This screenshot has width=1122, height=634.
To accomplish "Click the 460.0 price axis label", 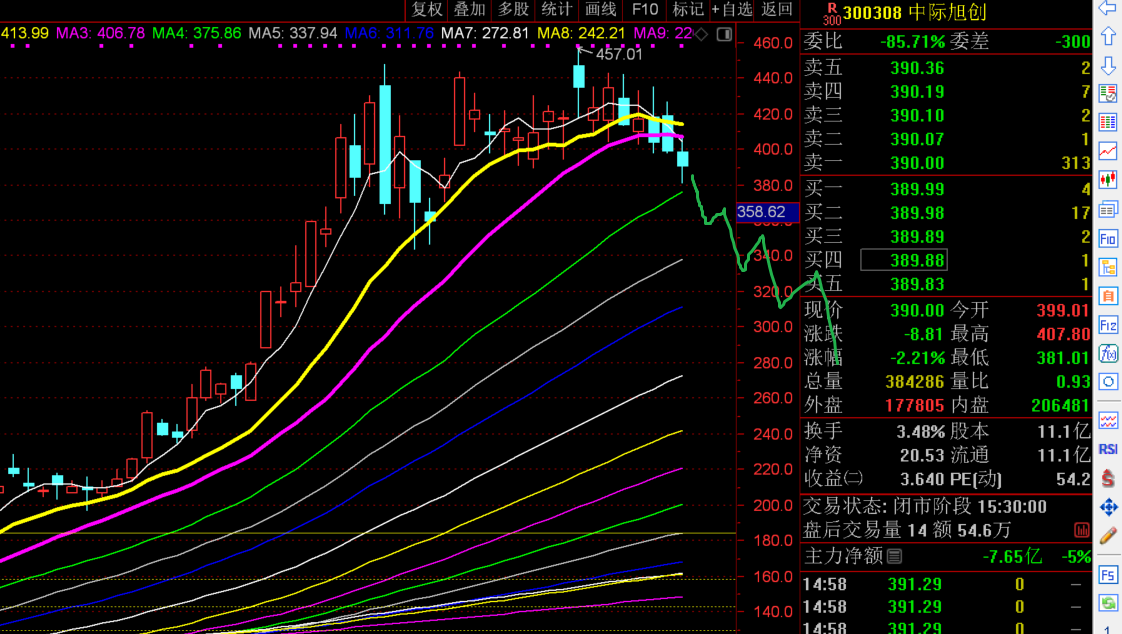I will (x=773, y=43).
